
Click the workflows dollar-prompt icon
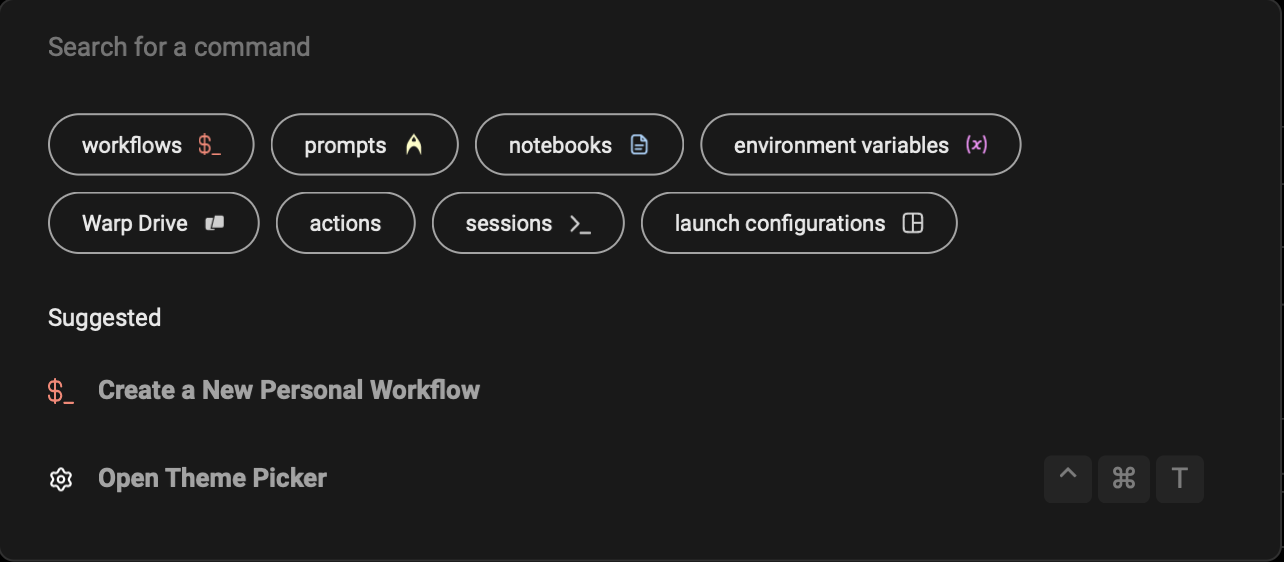coord(209,145)
